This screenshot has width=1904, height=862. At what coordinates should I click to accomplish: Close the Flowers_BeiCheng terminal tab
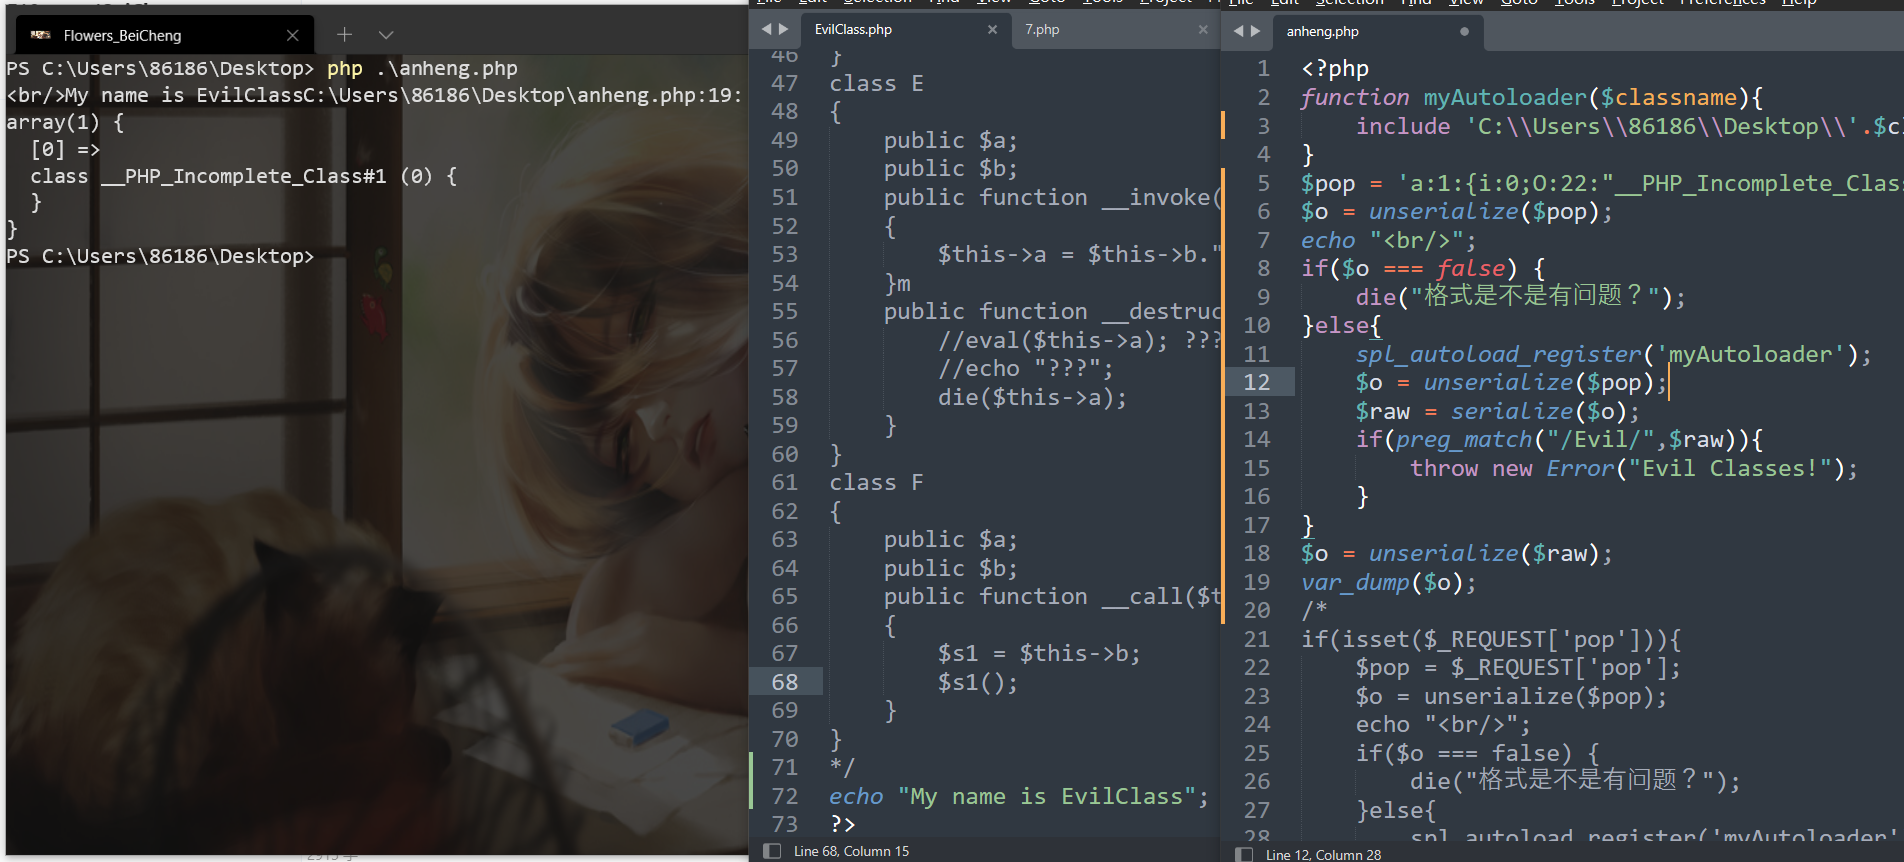[x=292, y=35]
